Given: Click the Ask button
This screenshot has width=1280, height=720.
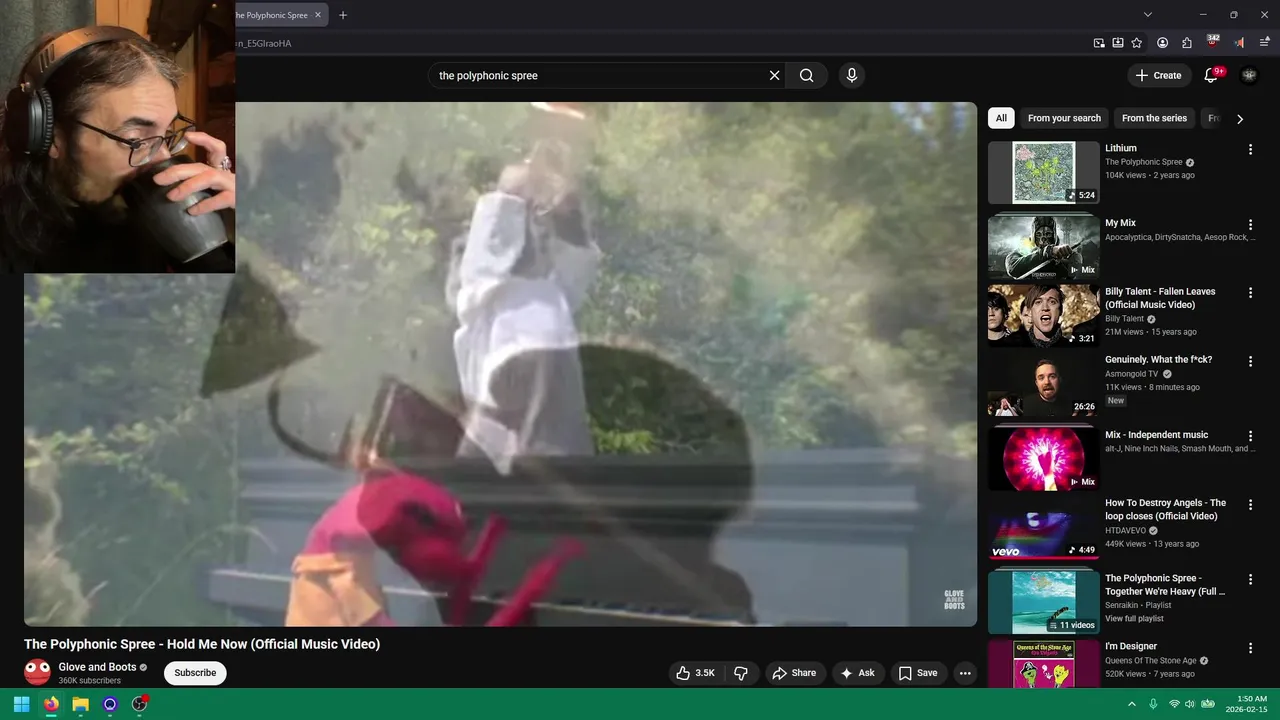Looking at the screenshot, I should (x=858, y=673).
